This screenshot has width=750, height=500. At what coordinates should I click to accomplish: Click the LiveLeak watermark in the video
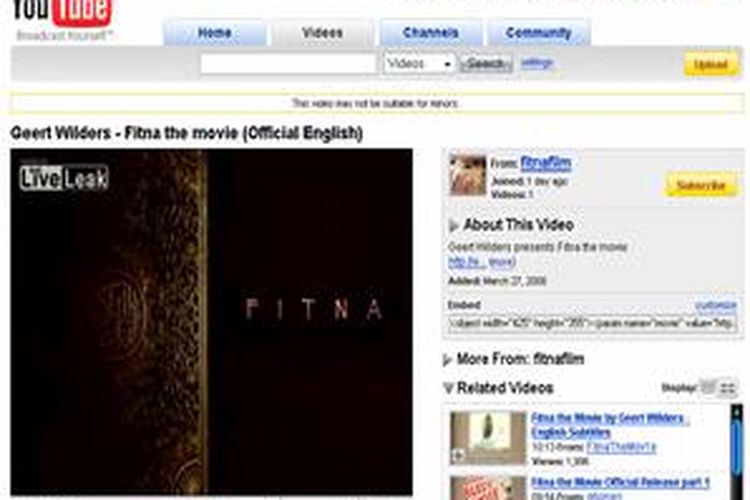pyautogui.click(x=64, y=178)
